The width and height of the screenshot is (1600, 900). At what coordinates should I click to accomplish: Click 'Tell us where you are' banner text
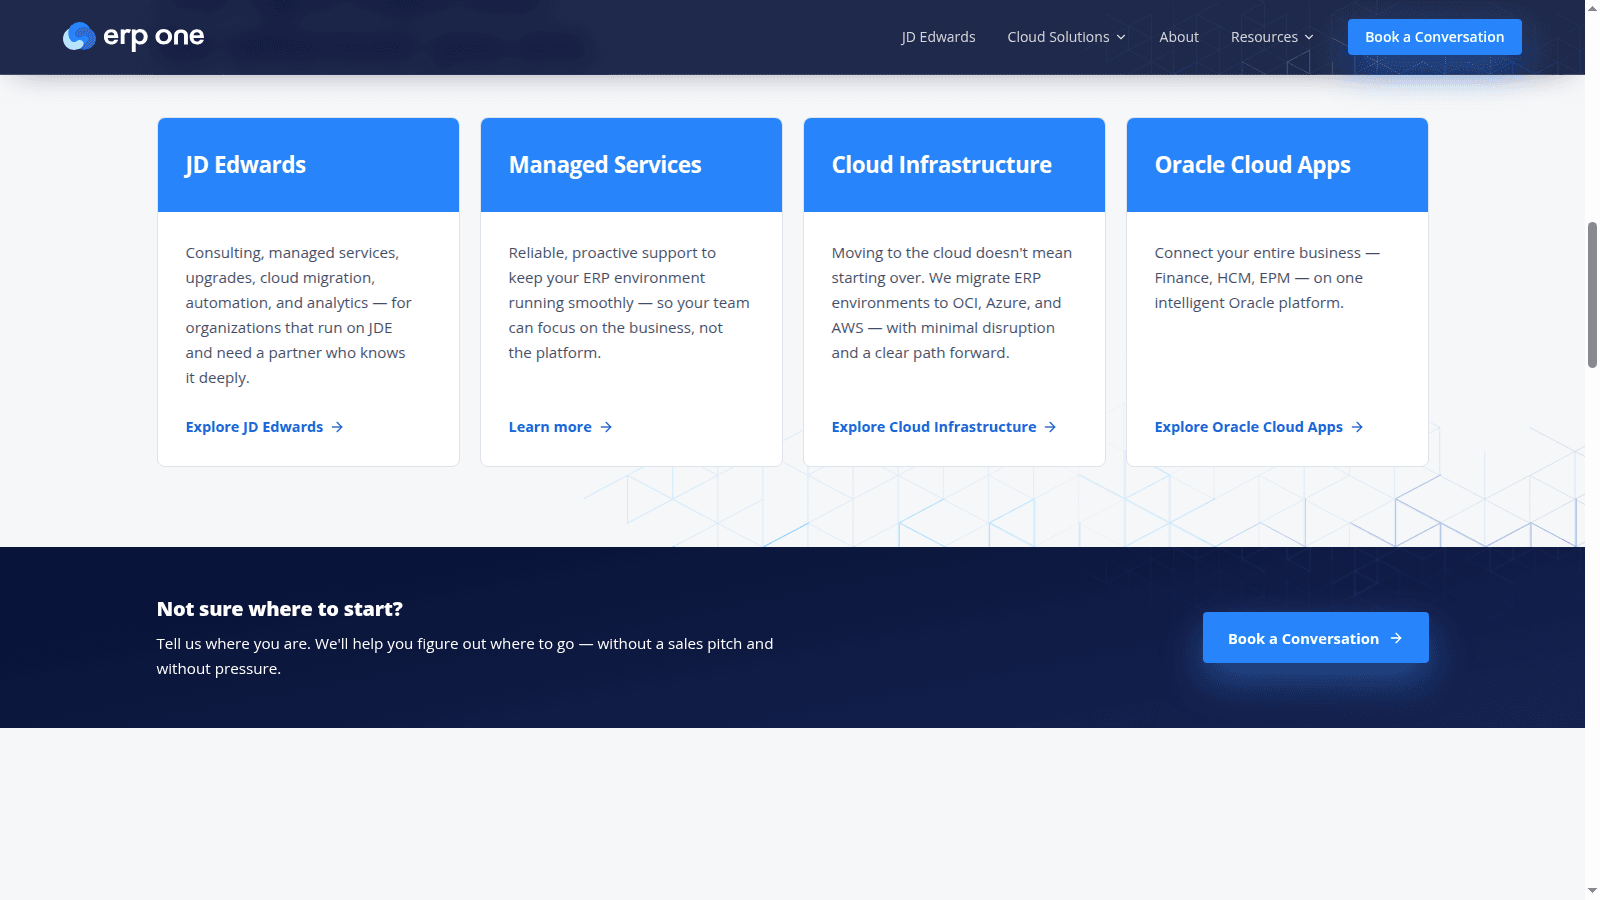465,656
